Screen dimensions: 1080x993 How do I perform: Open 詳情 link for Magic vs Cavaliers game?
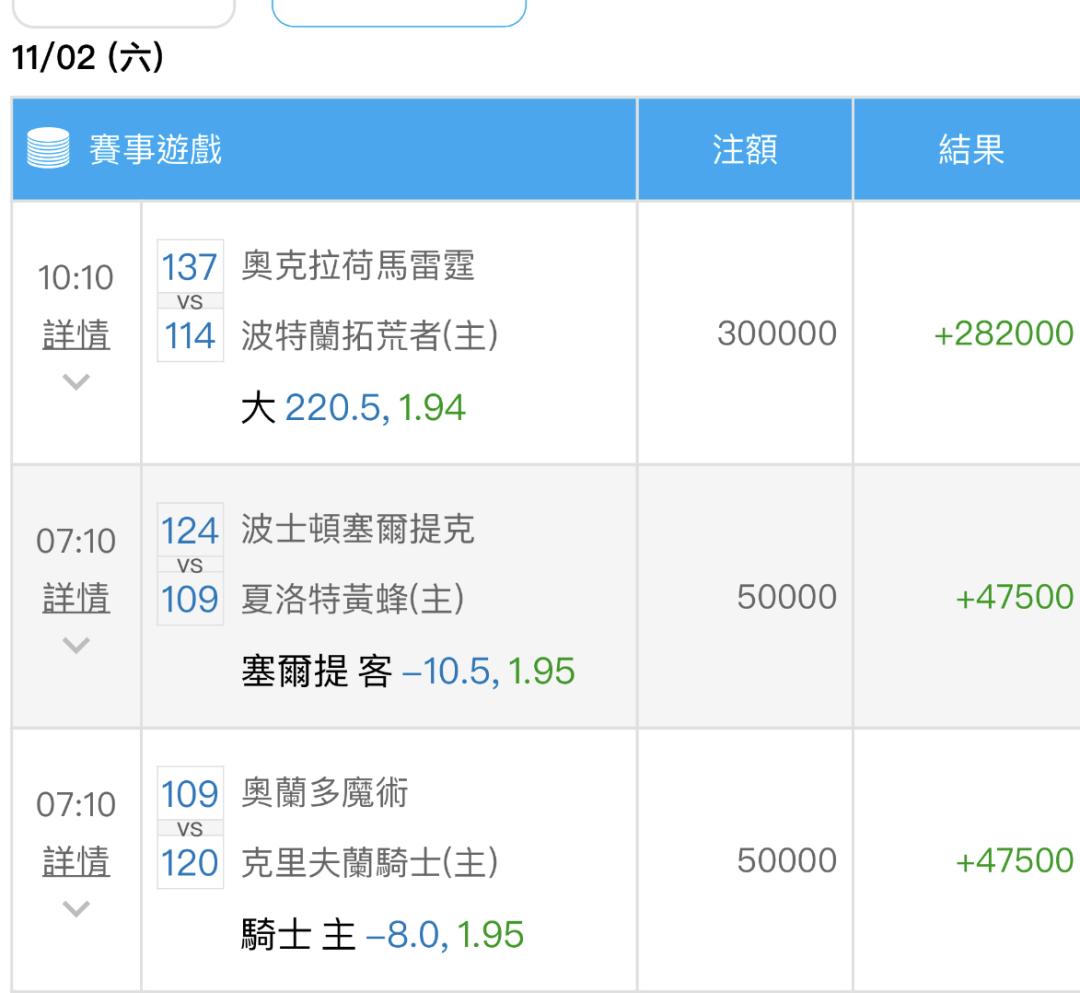pos(76,862)
